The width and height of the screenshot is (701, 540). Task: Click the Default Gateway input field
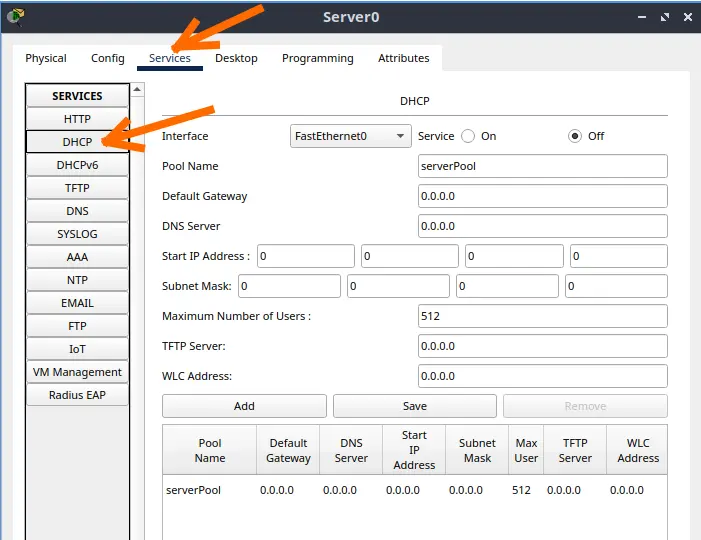point(542,196)
